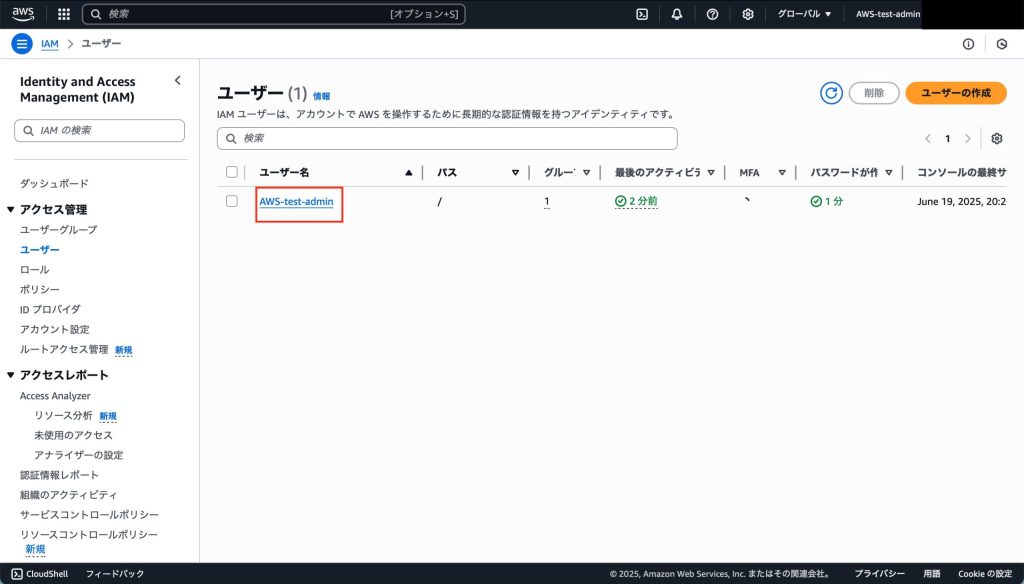
Task: Open フィードバック in footer
Action: click(115, 574)
